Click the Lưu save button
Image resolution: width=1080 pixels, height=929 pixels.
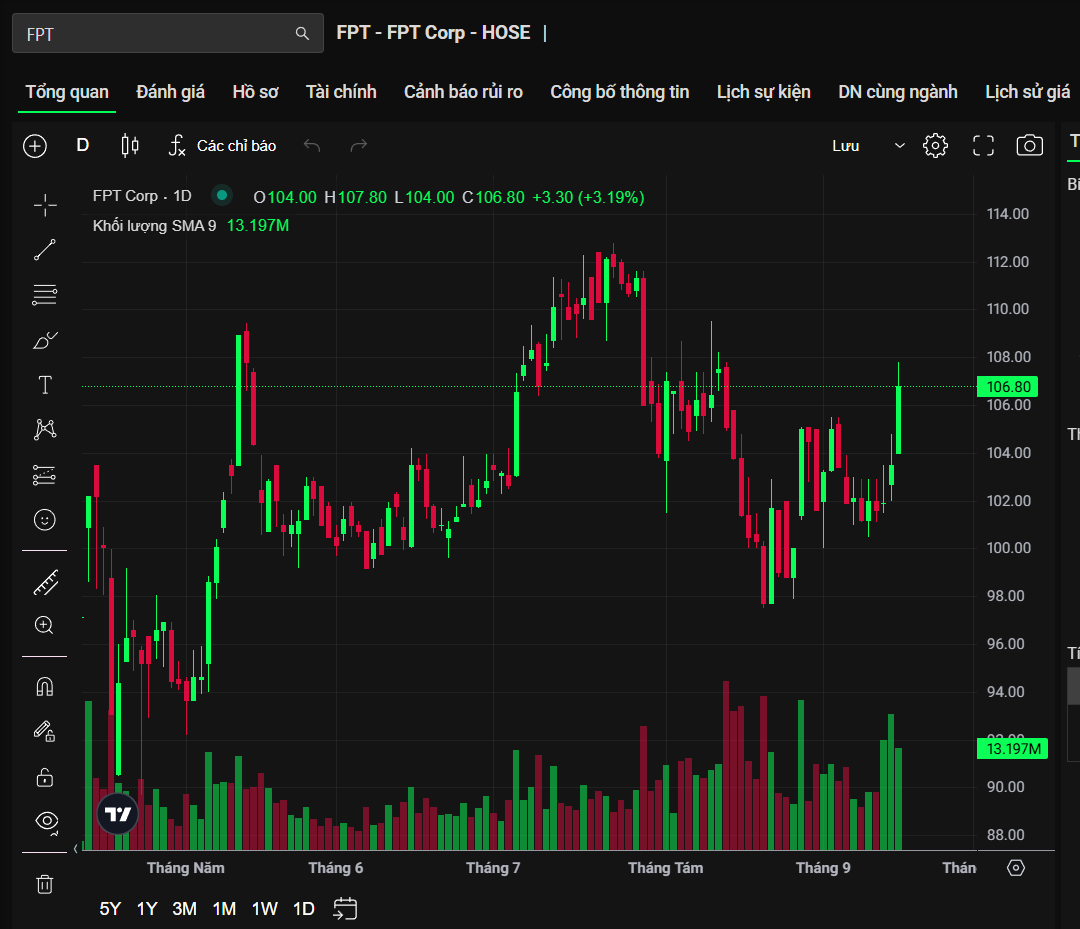tap(845, 146)
